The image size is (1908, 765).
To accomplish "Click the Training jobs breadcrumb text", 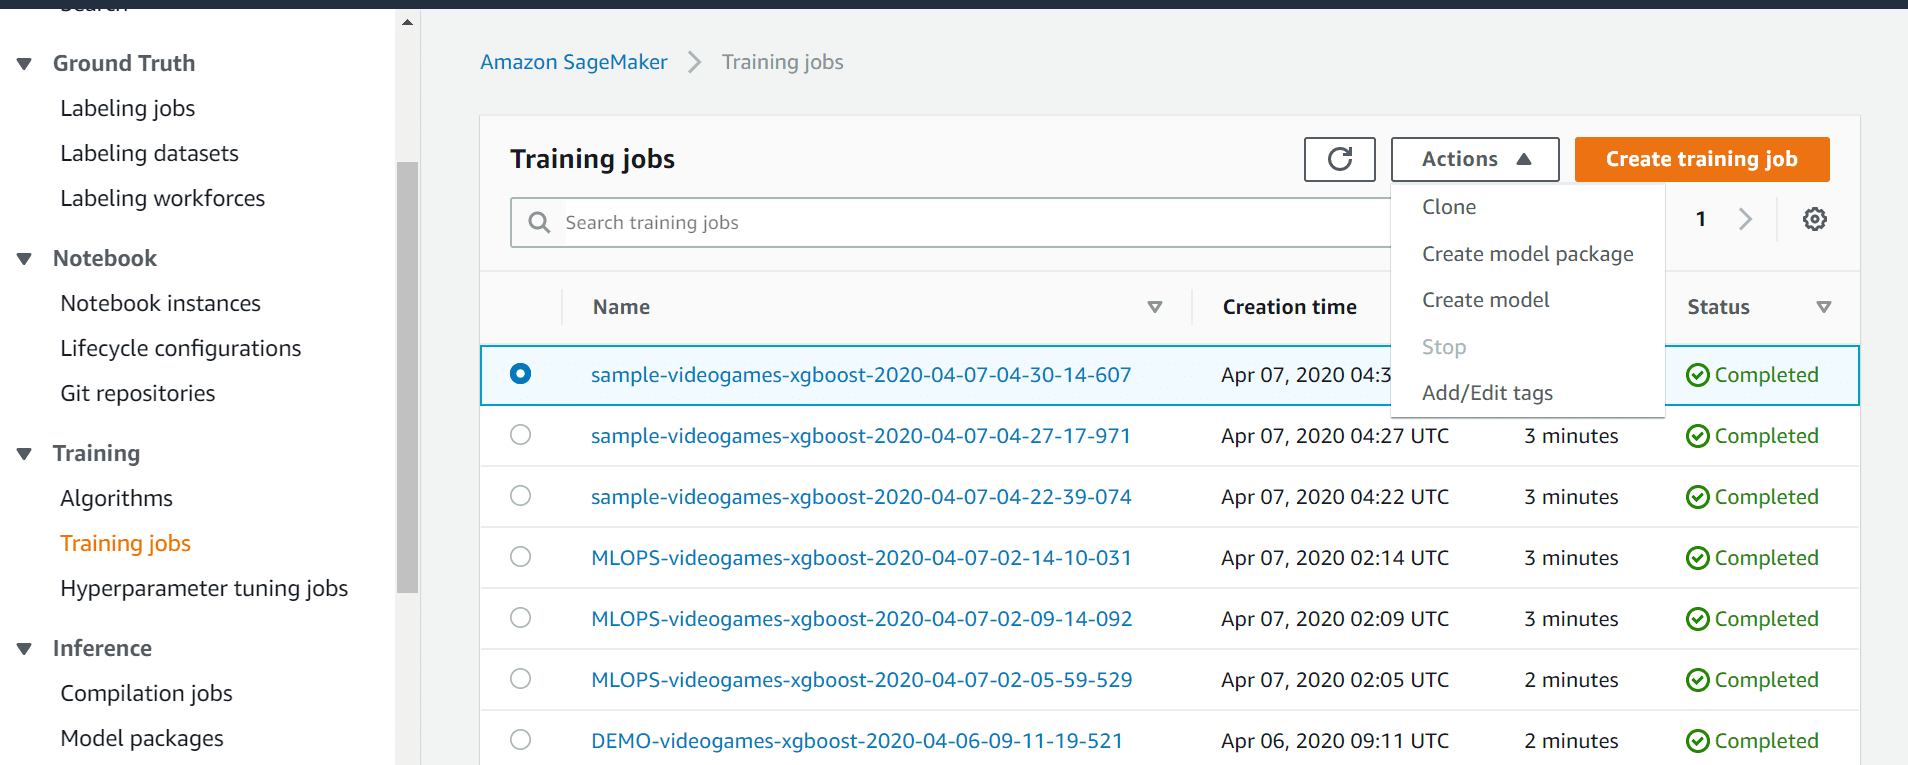I will (783, 62).
